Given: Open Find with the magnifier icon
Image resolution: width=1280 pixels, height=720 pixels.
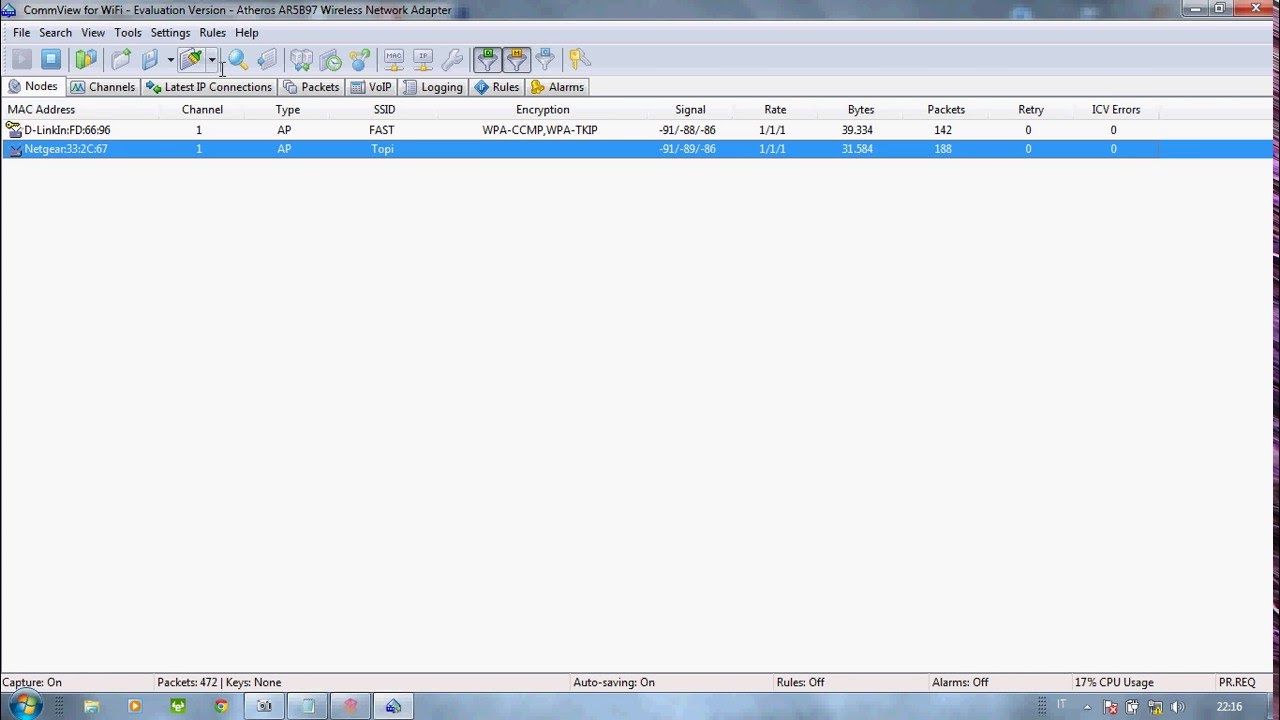Looking at the screenshot, I should click(x=238, y=60).
